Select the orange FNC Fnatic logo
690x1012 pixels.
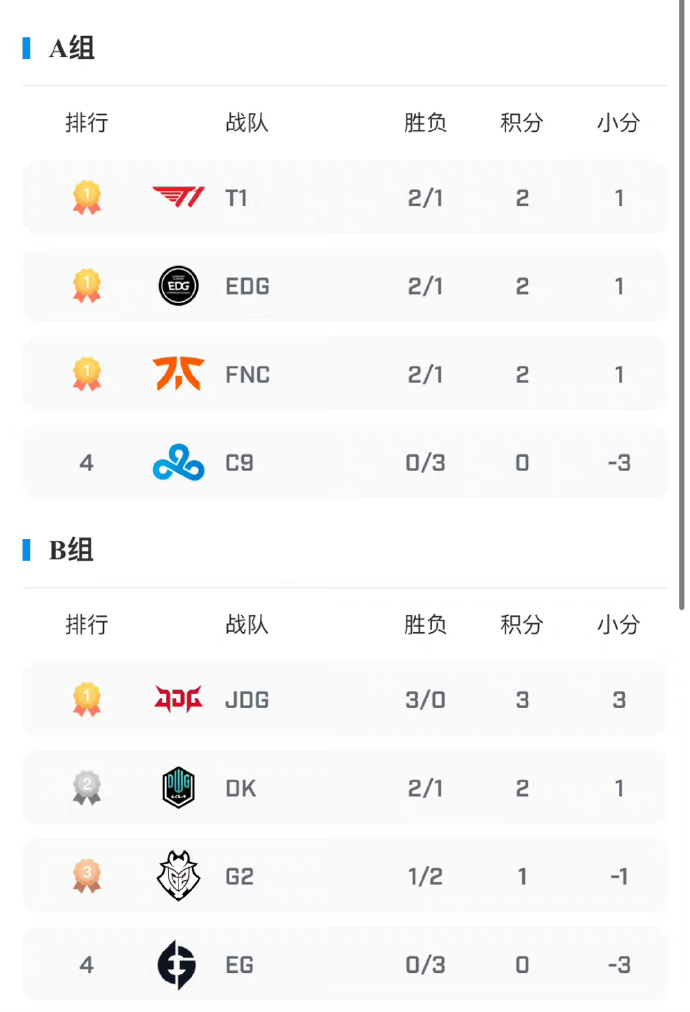tap(178, 374)
